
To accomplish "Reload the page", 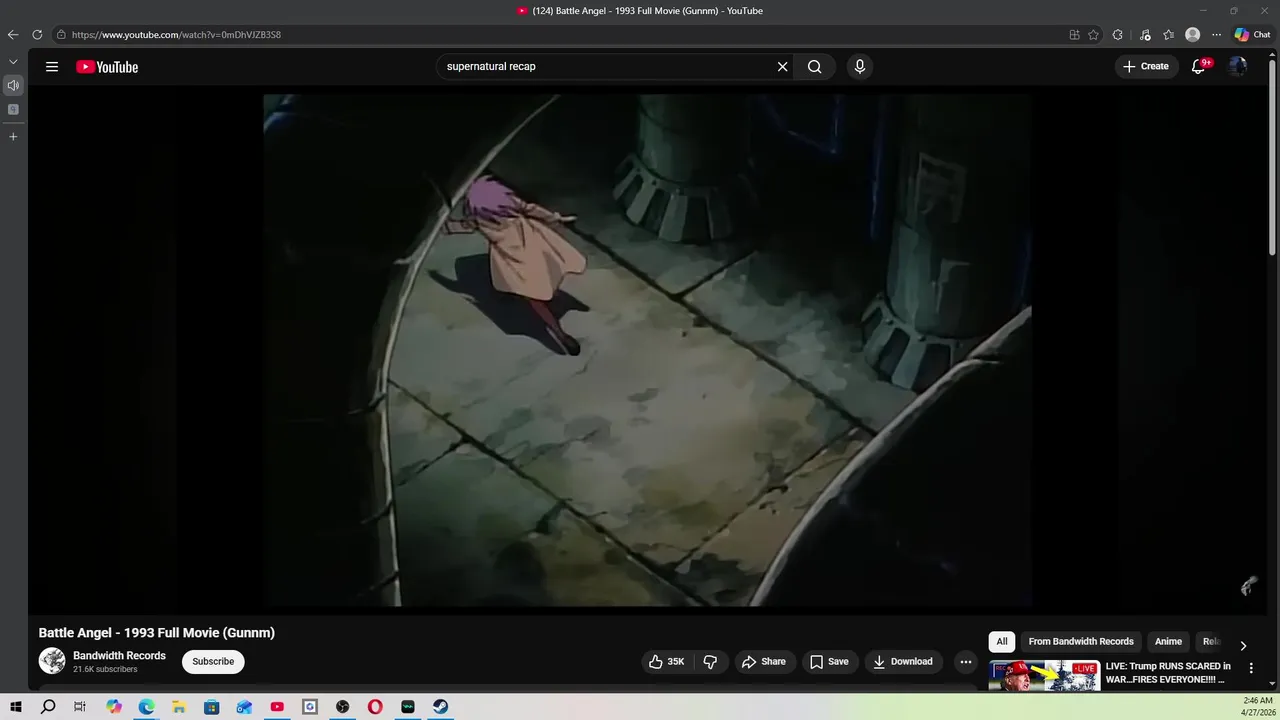I will click(37, 35).
